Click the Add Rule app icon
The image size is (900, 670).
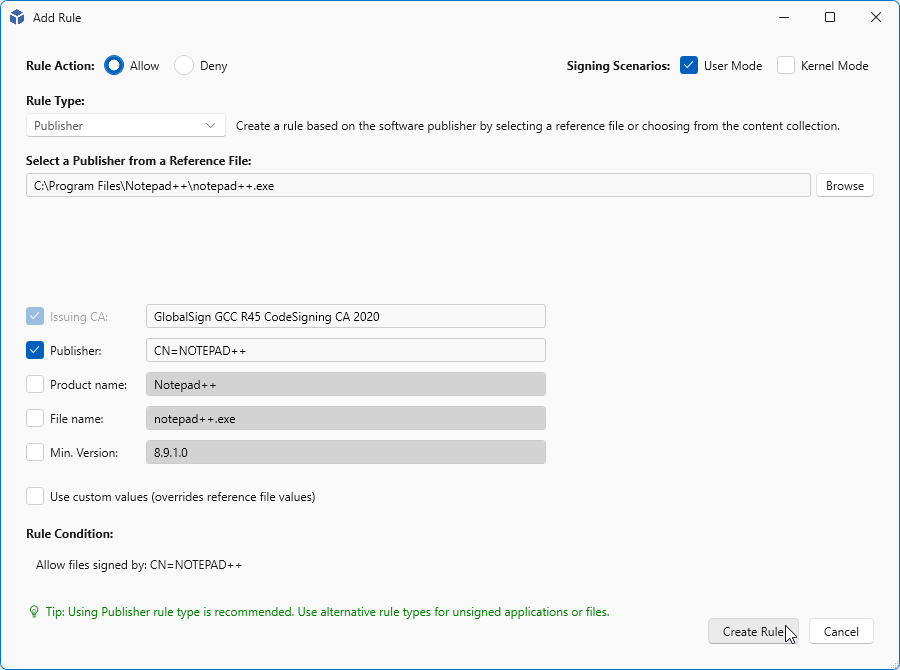pos(17,17)
